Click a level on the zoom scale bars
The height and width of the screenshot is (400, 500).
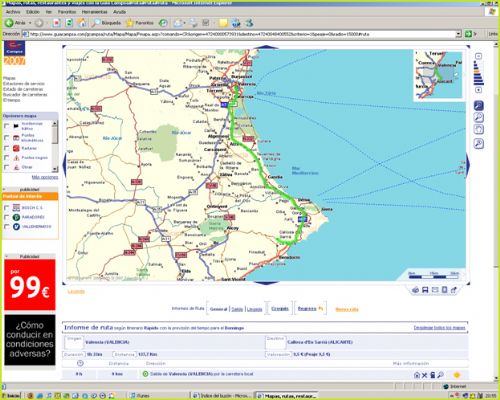(478, 73)
